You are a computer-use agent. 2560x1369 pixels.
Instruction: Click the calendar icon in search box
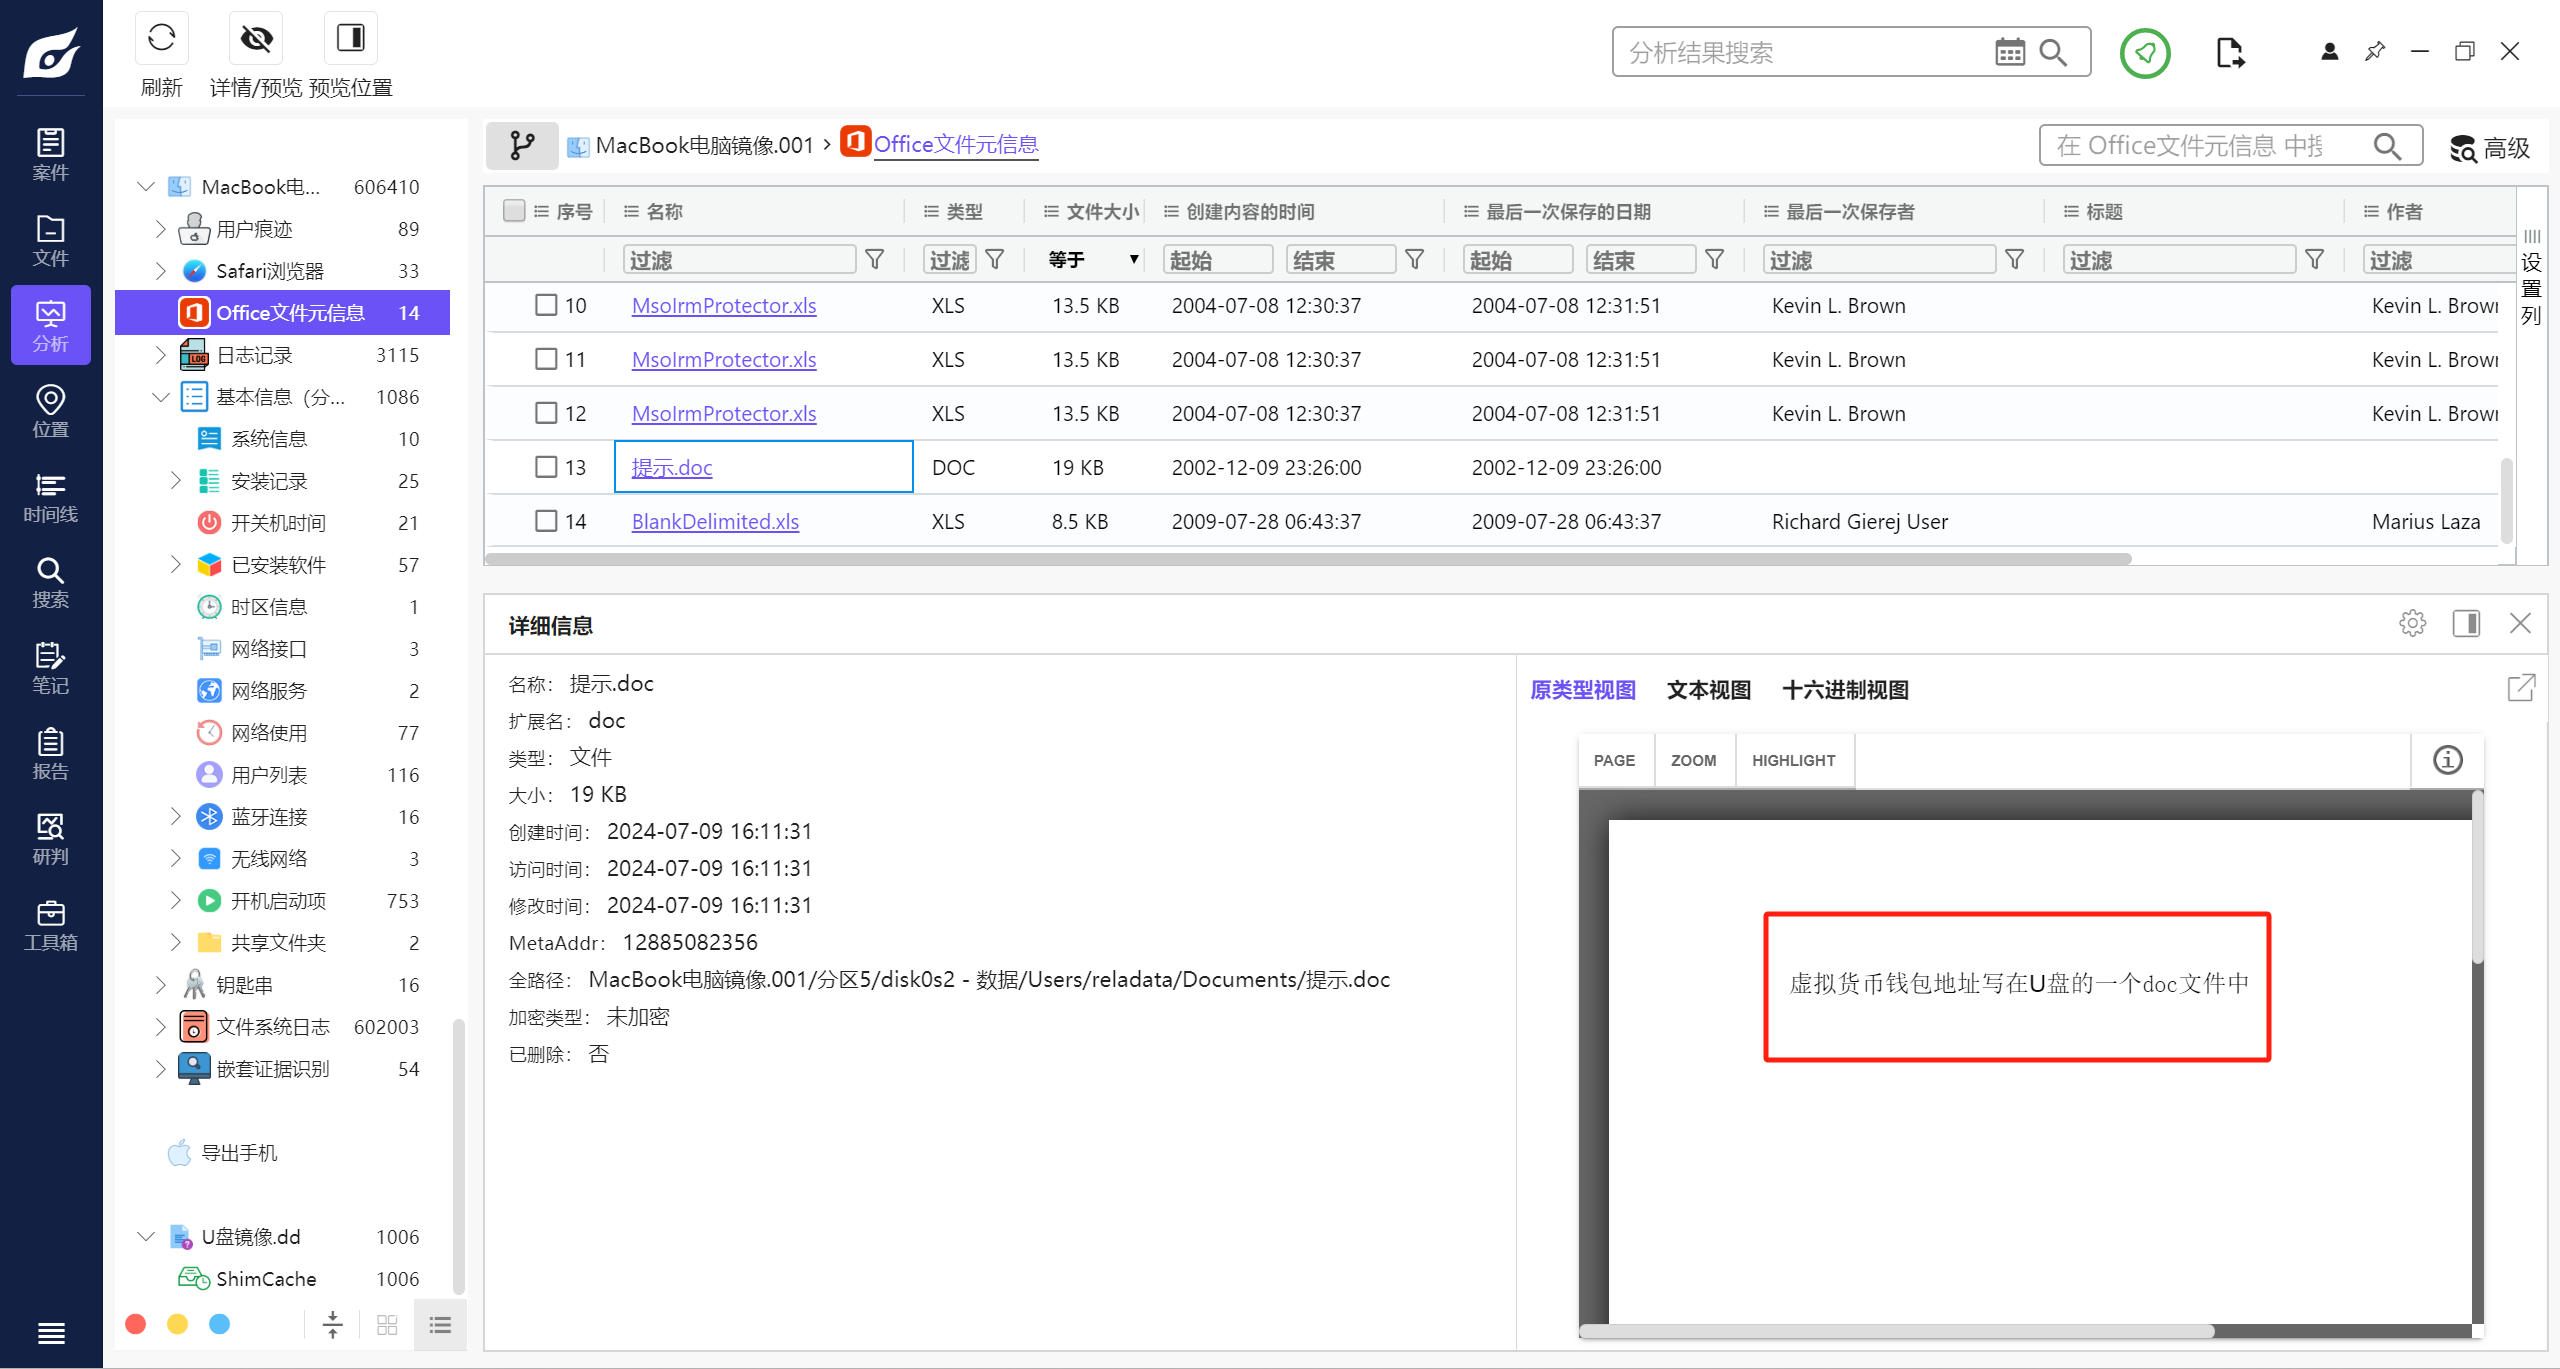[x=2009, y=52]
